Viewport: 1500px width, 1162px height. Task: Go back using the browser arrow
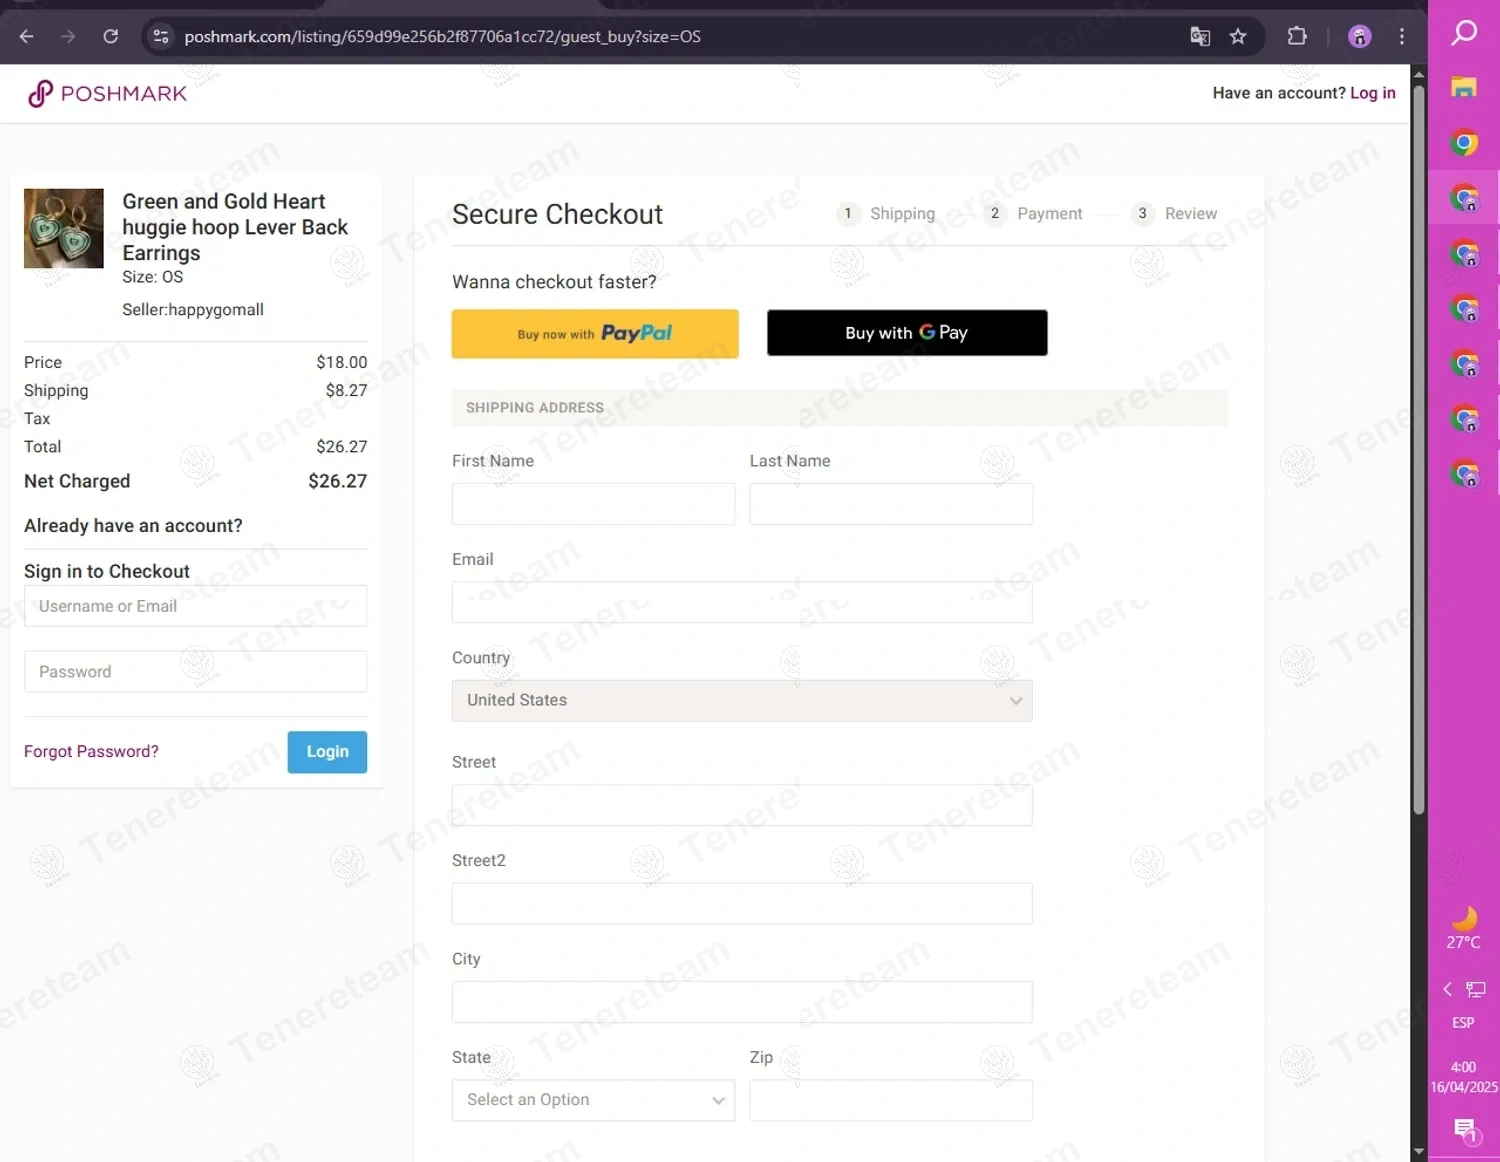coord(27,37)
